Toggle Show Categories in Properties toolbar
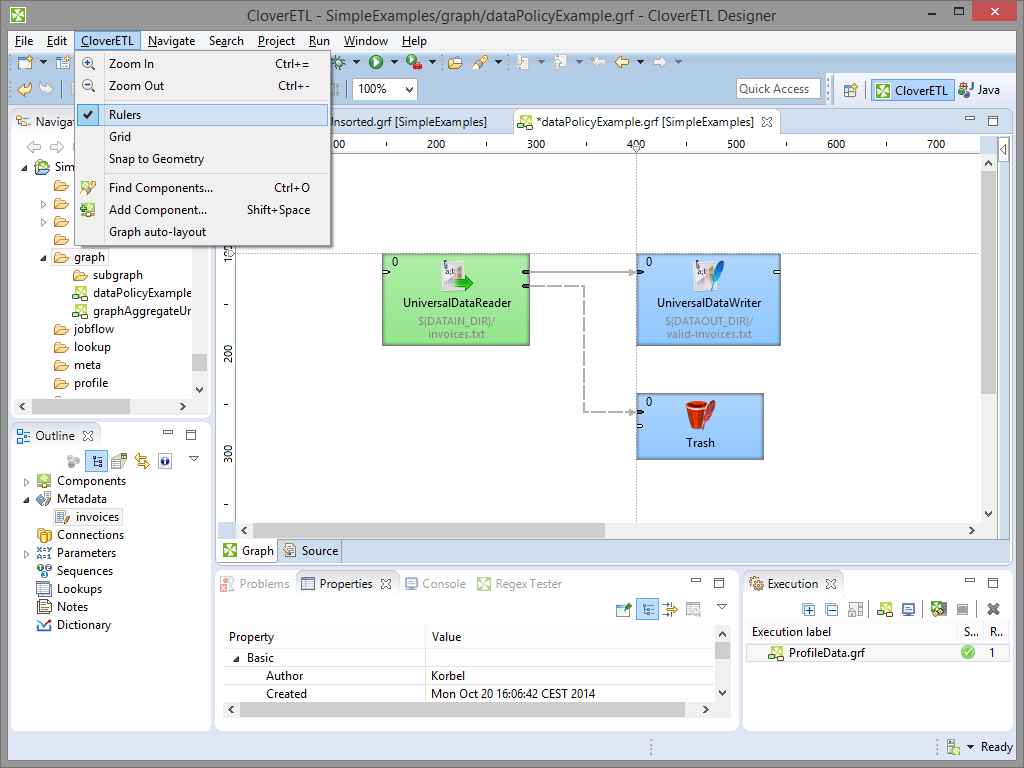This screenshot has width=1024, height=768. 647,610
